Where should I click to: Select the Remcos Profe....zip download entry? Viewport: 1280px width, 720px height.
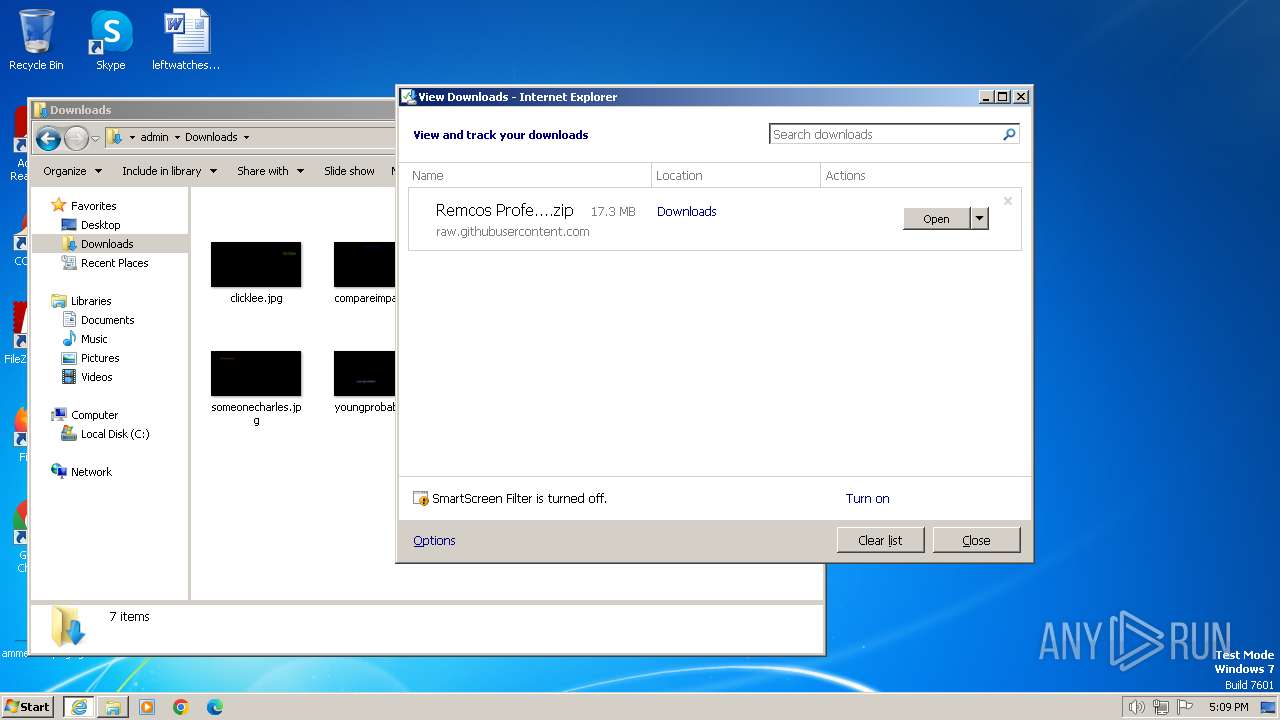pyautogui.click(x=714, y=219)
